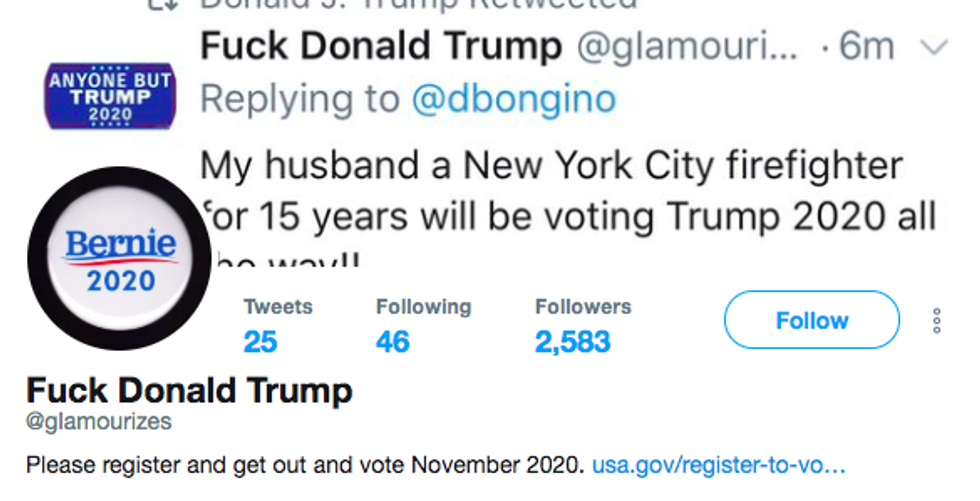Image resolution: width=980 pixels, height=501 pixels.
Task: Open the Tweets tab
Action: tap(277, 325)
